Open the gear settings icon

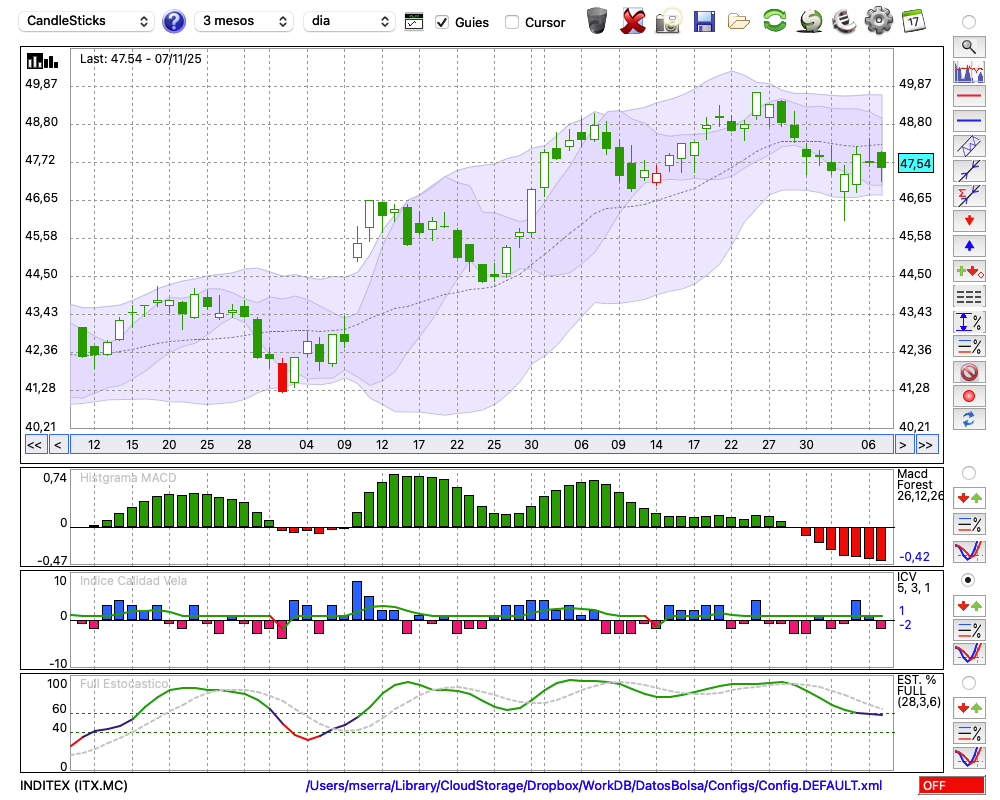[x=878, y=21]
